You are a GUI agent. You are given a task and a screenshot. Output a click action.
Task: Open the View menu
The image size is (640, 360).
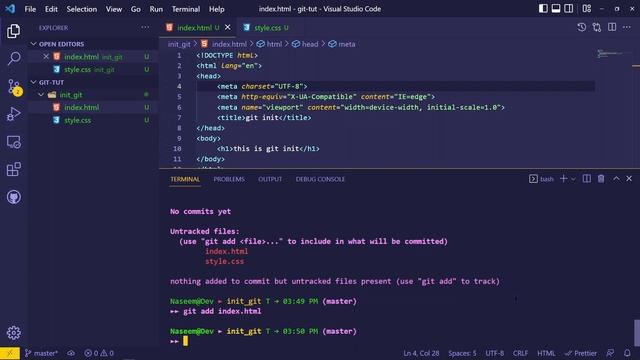114,9
